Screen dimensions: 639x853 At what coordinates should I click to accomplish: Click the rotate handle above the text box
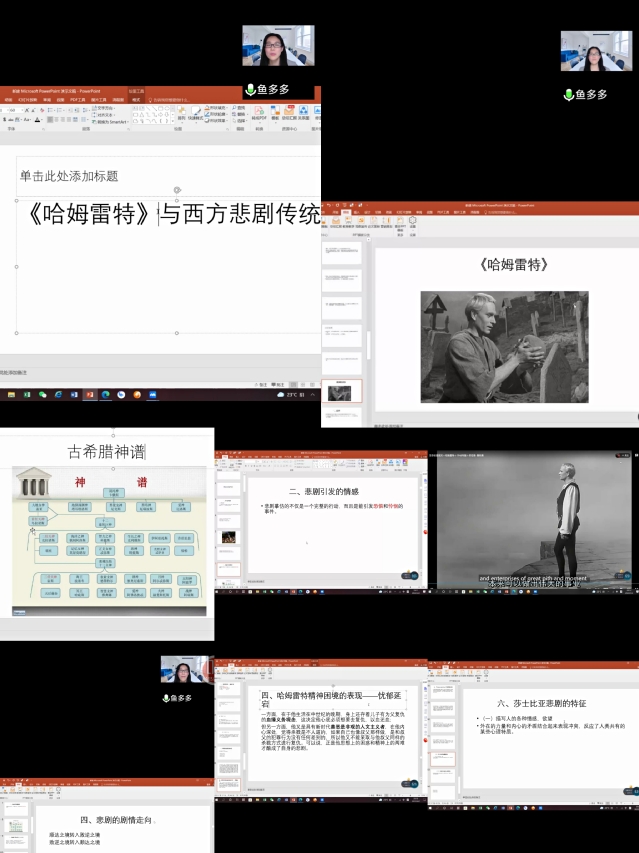point(177,190)
